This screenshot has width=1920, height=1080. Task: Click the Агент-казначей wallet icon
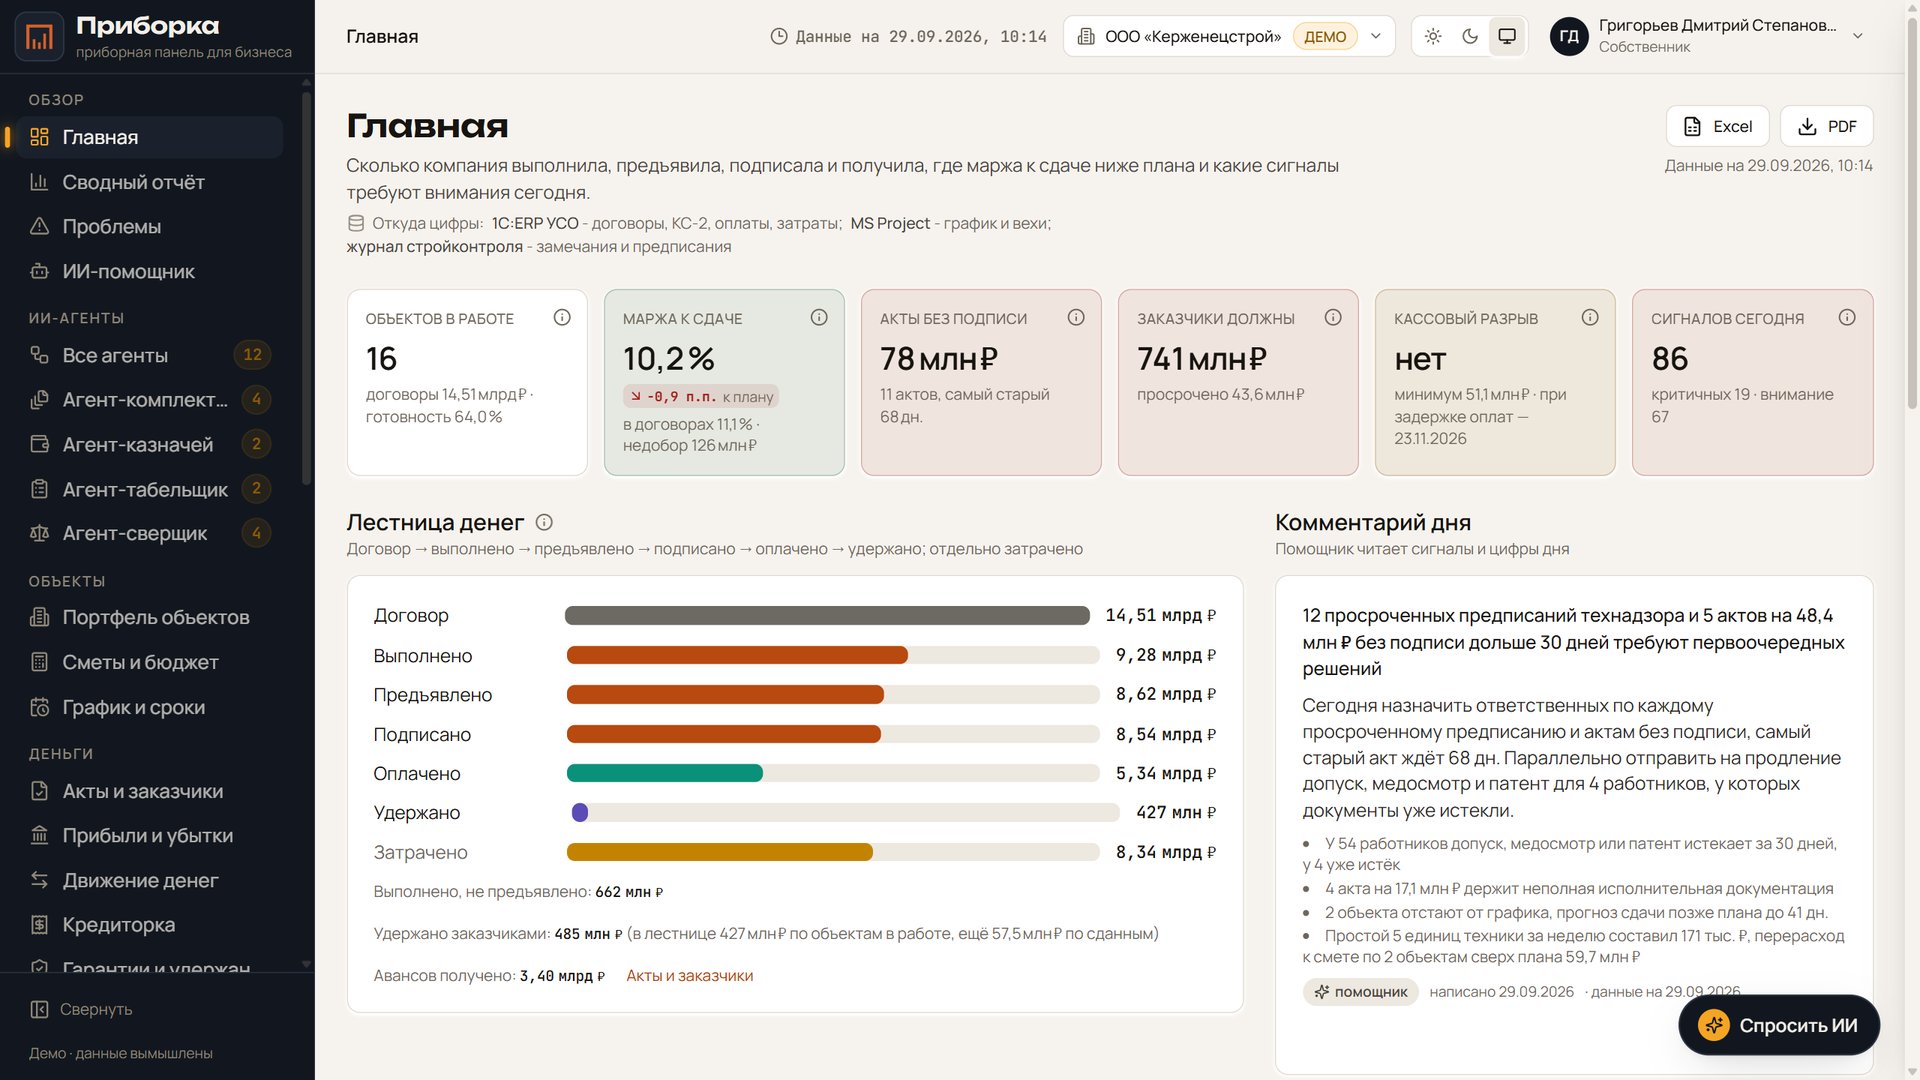39,444
